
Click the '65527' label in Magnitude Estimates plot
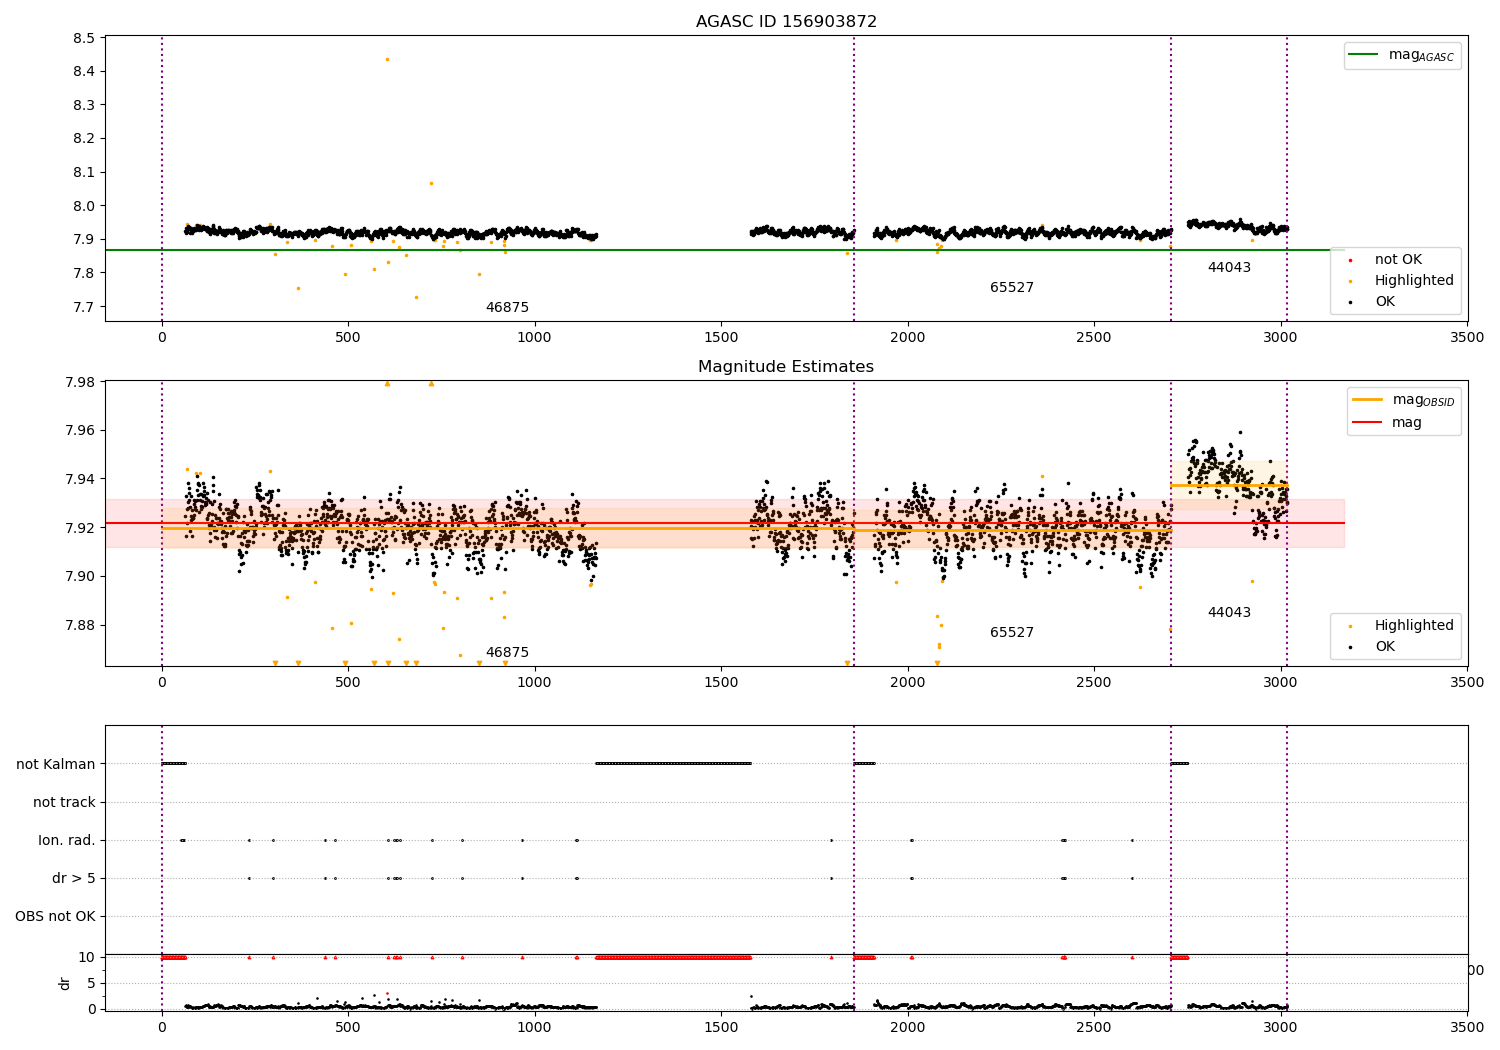pos(1012,633)
